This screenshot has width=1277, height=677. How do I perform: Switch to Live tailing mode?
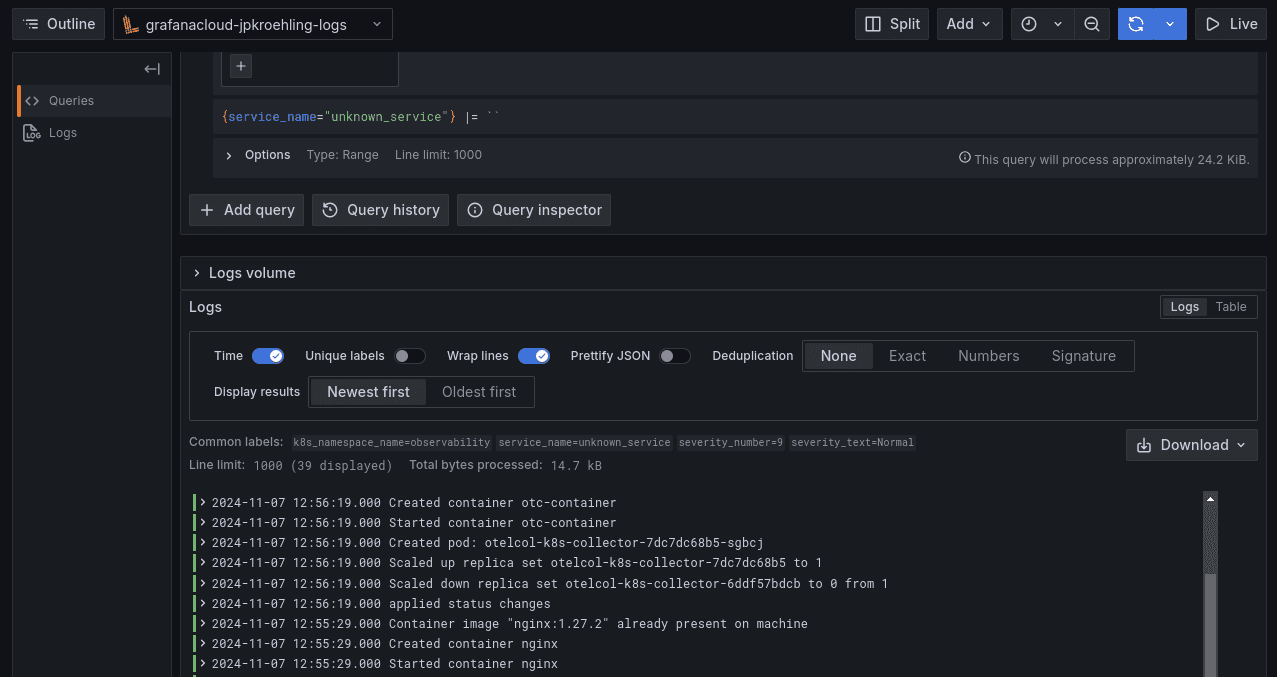click(1229, 23)
